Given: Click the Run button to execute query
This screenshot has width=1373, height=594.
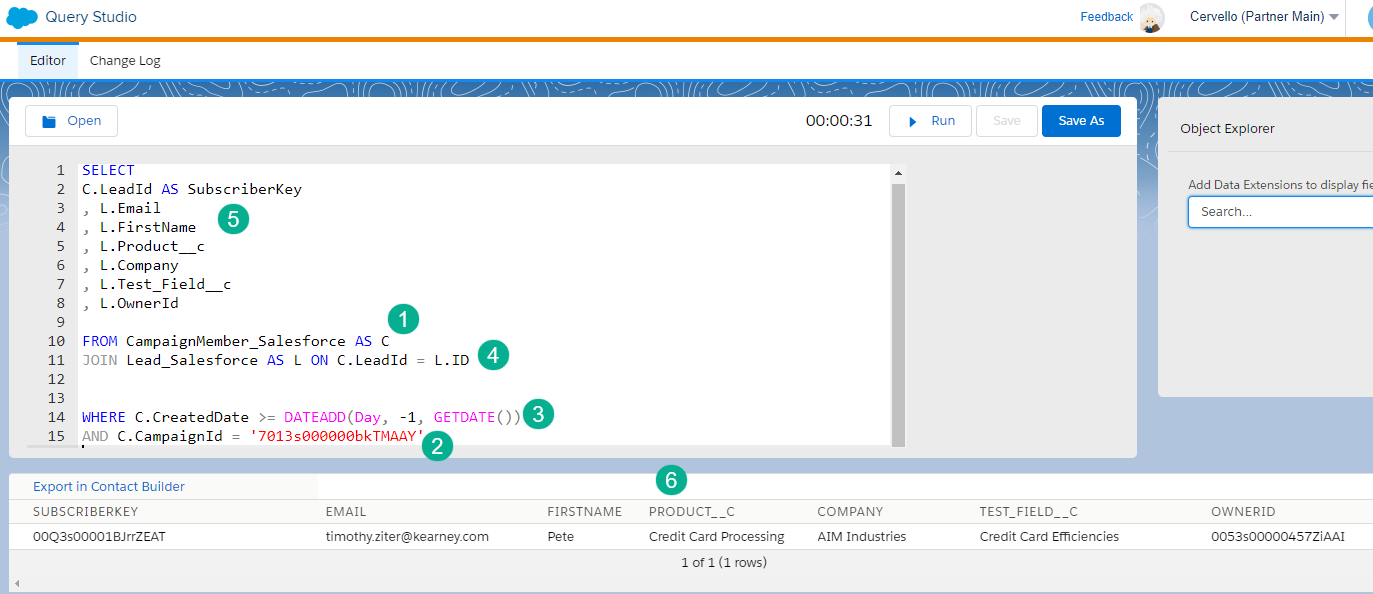Looking at the screenshot, I should pos(930,120).
